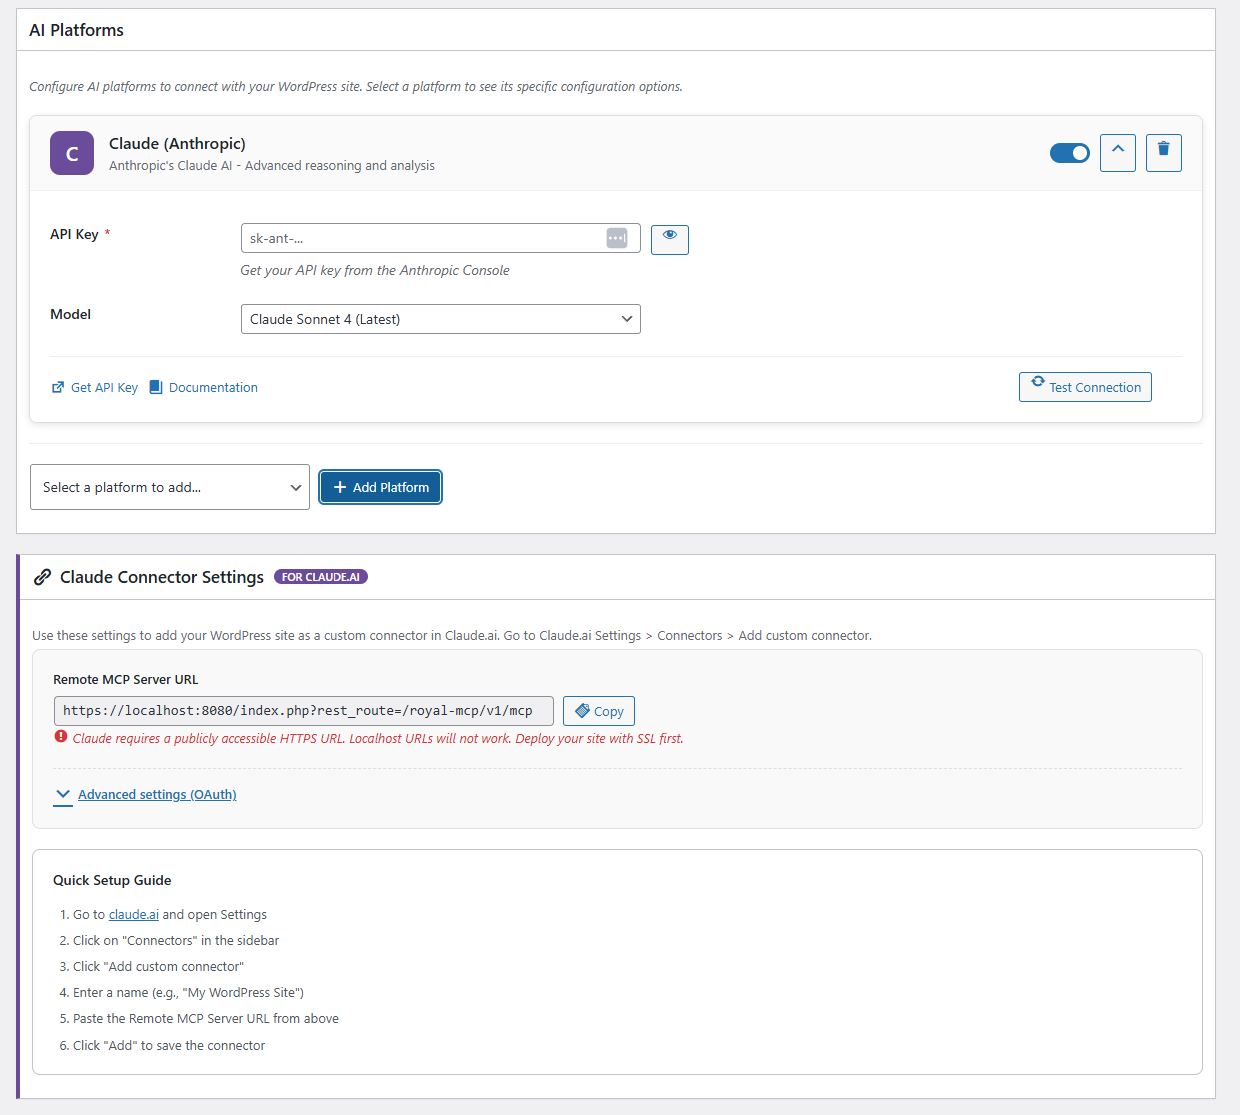Click the red error icon in the HTTPS warning

(x=62, y=737)
